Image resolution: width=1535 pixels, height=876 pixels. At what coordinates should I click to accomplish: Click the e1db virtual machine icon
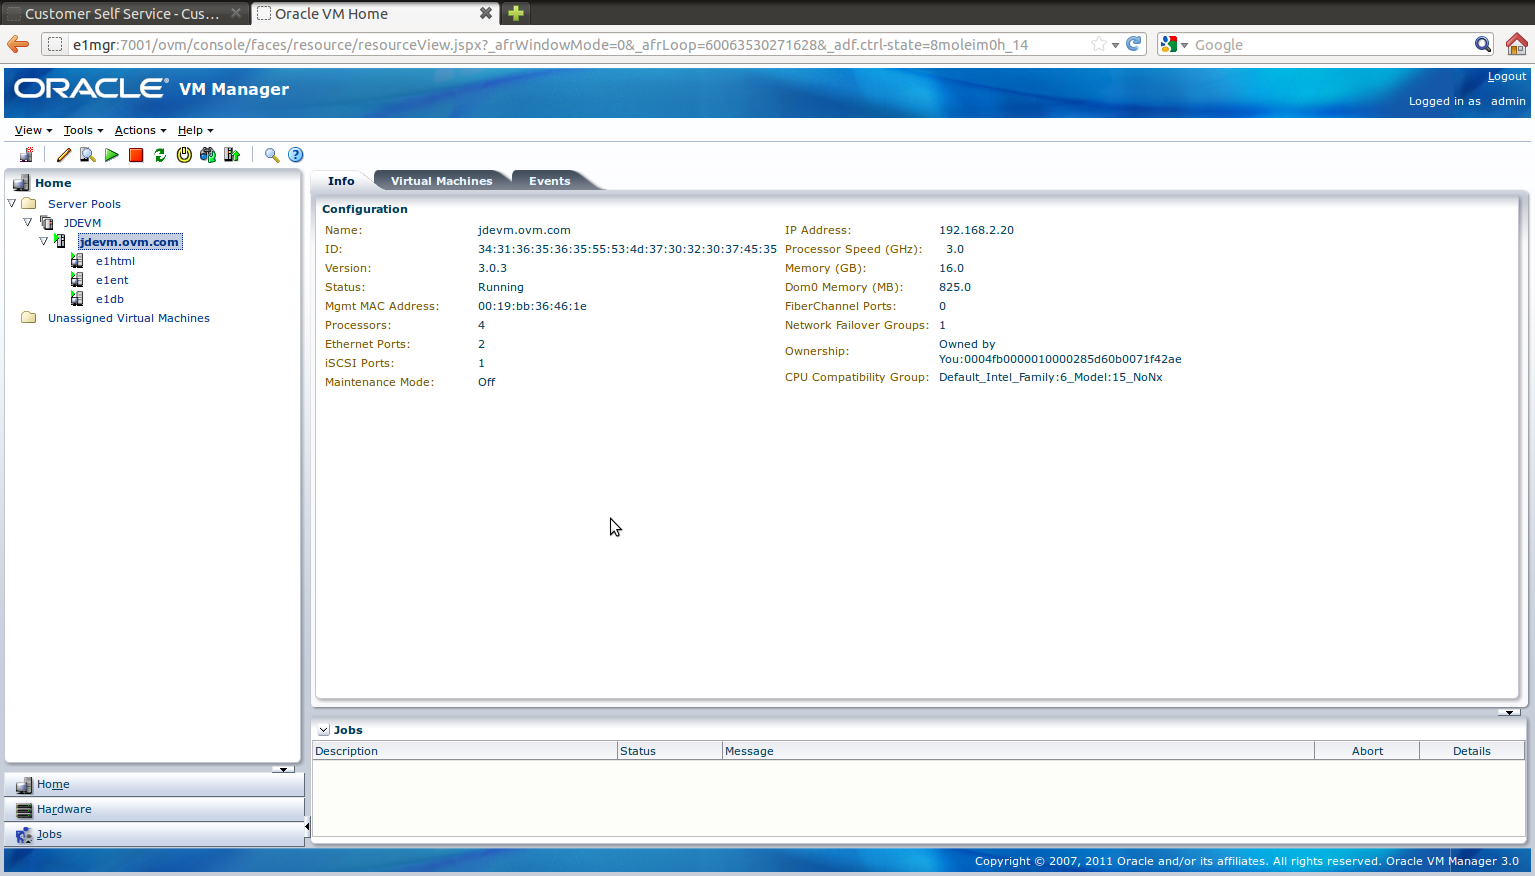tap(77, 299)
